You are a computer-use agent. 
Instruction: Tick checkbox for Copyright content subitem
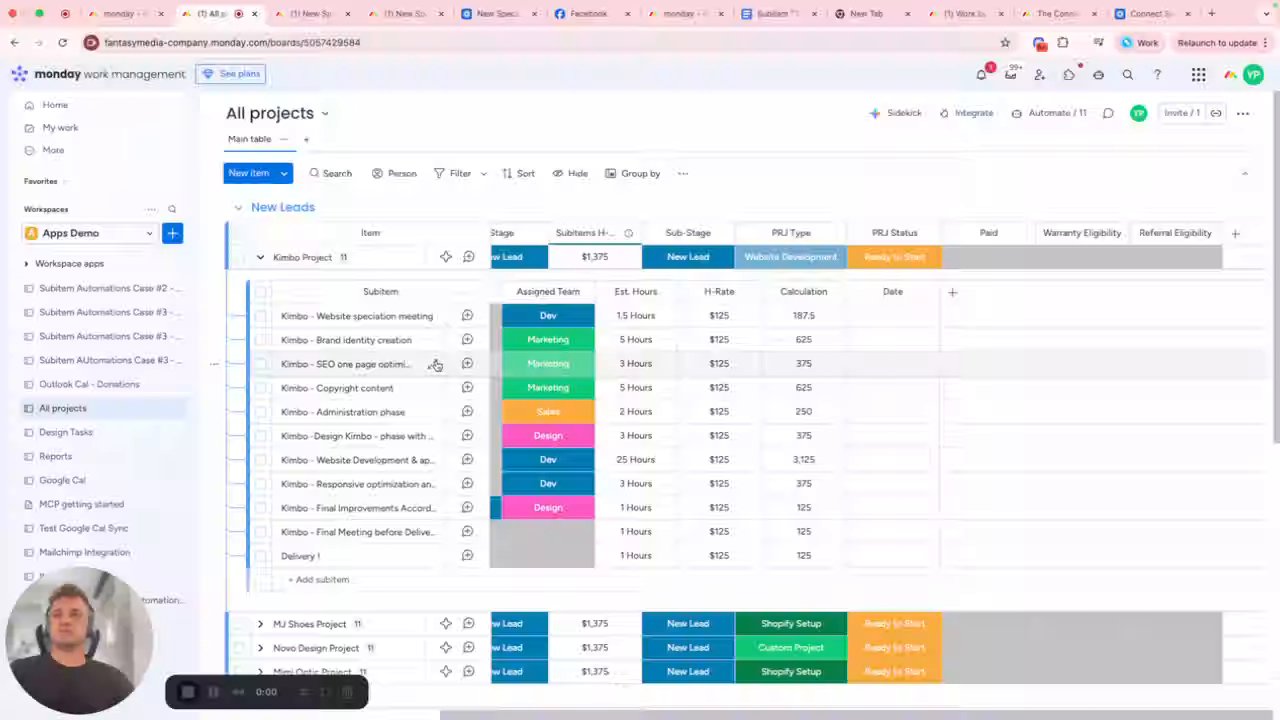point(261,388)
